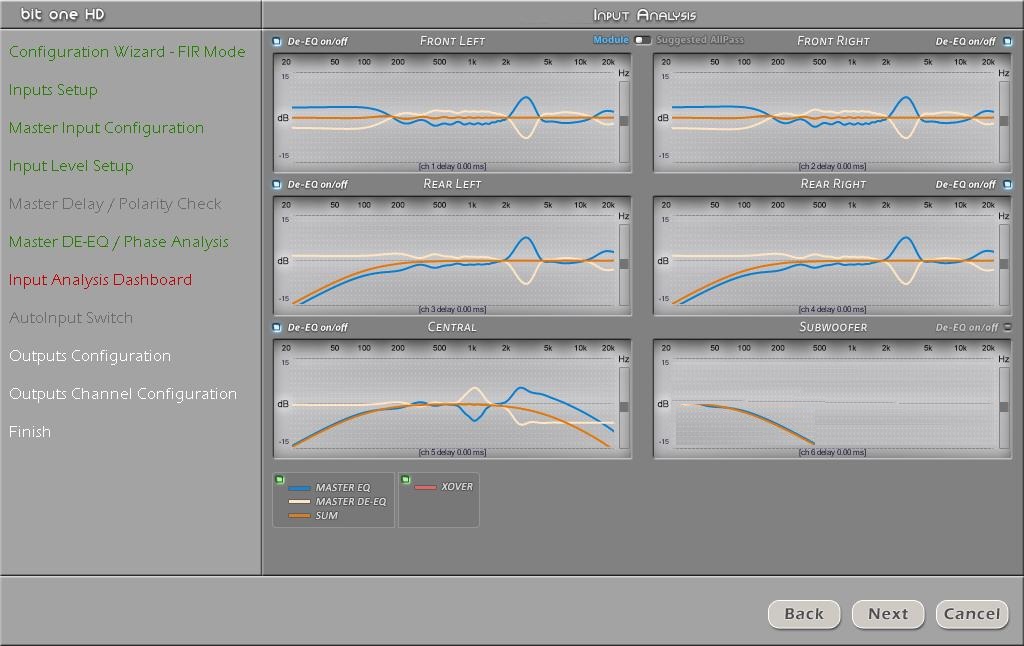Toggle De-EQ for Rear Right channel
1024x646 pixels.
click(x=1007, y=185)
